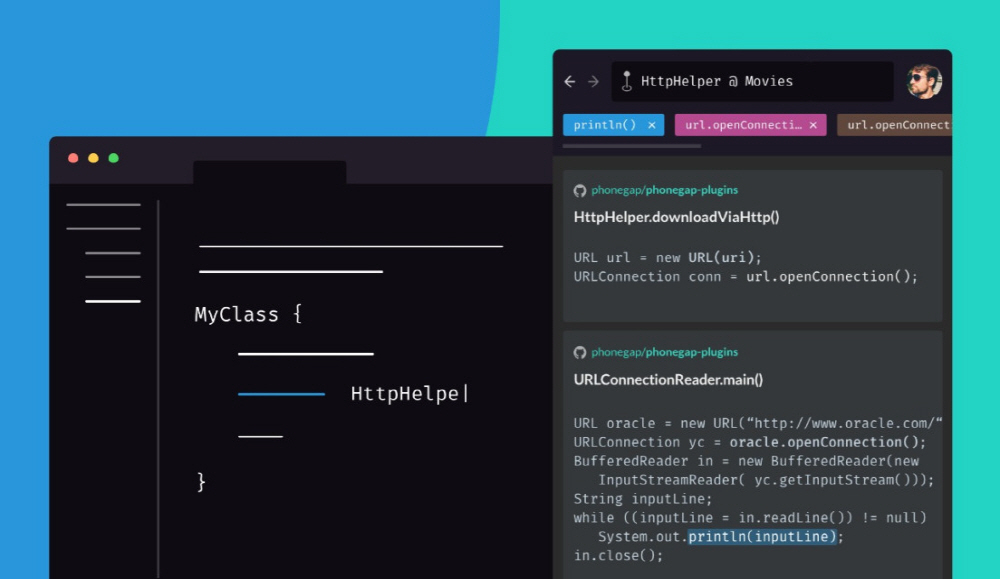Click GitHub icon above HttpHelper.downloadViaHttp()
This screenshot has width=1000, height=579.
[580, 190]
